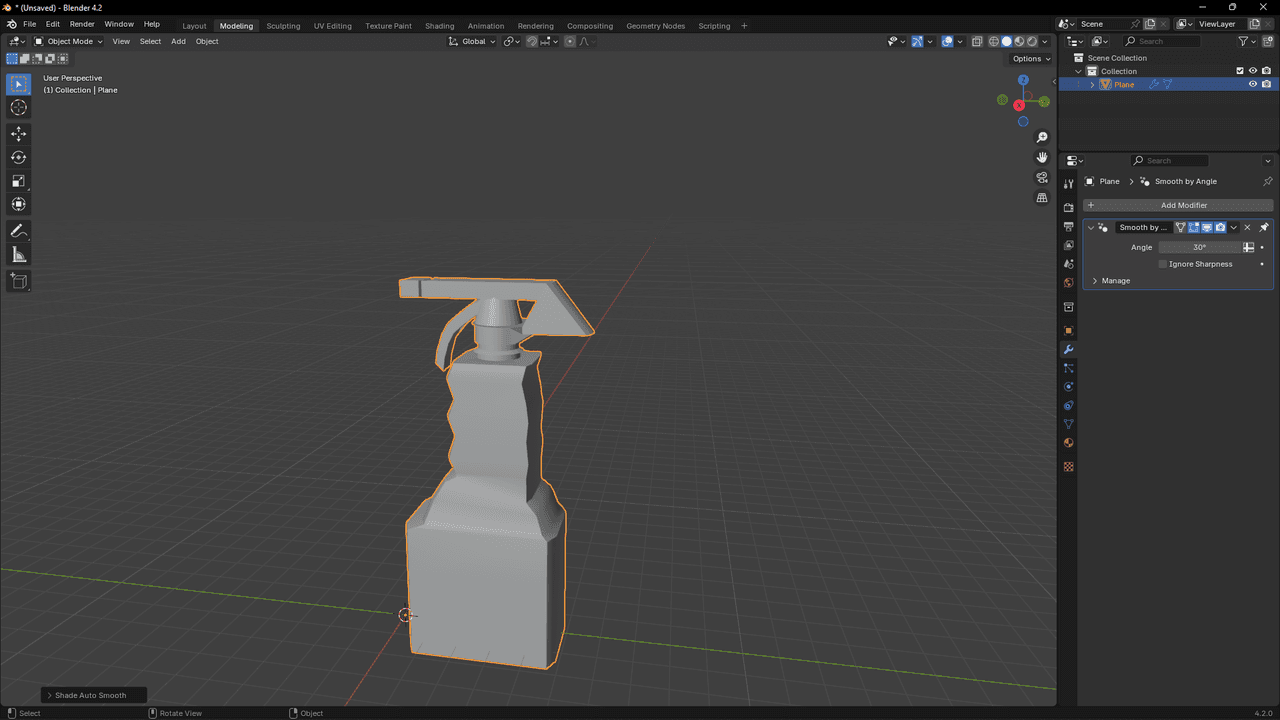Open the viewport Options button
The width and height of the screenshot is (1280, 720).
tap(1031, 59)
